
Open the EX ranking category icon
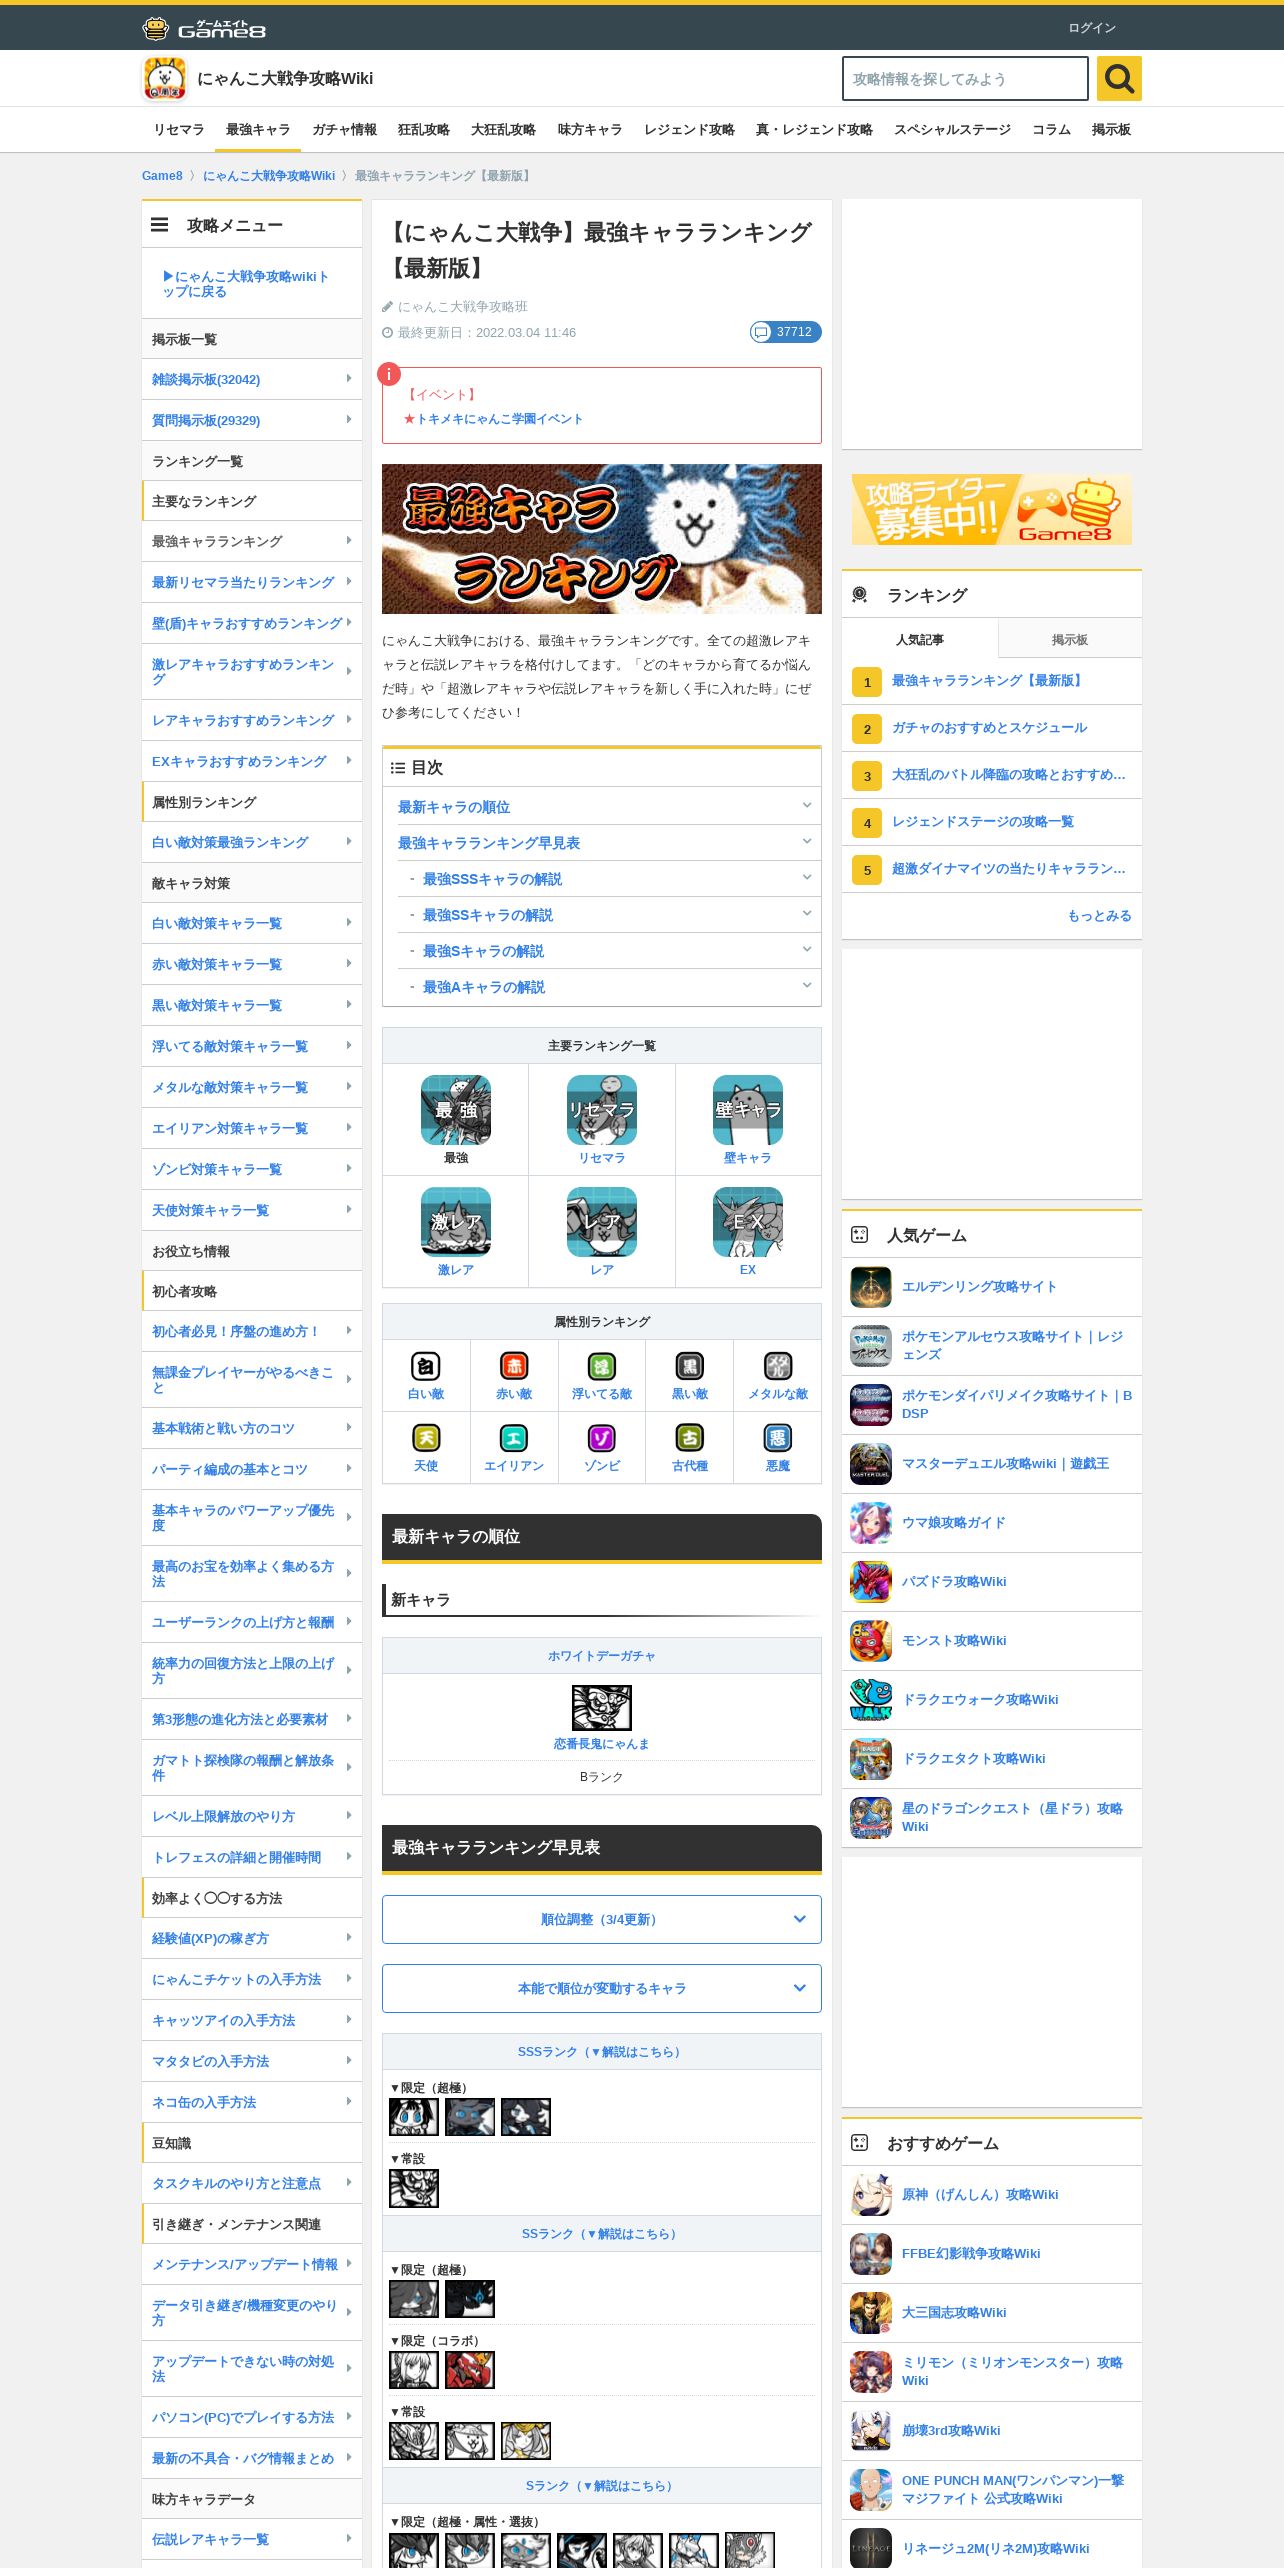748,1222
